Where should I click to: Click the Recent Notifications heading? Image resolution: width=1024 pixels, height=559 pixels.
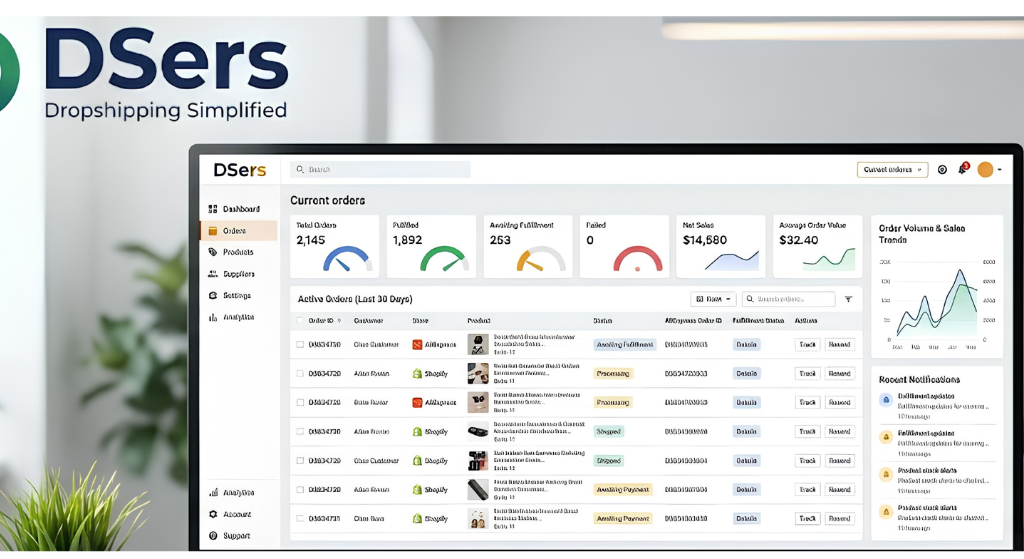[920, 379]
